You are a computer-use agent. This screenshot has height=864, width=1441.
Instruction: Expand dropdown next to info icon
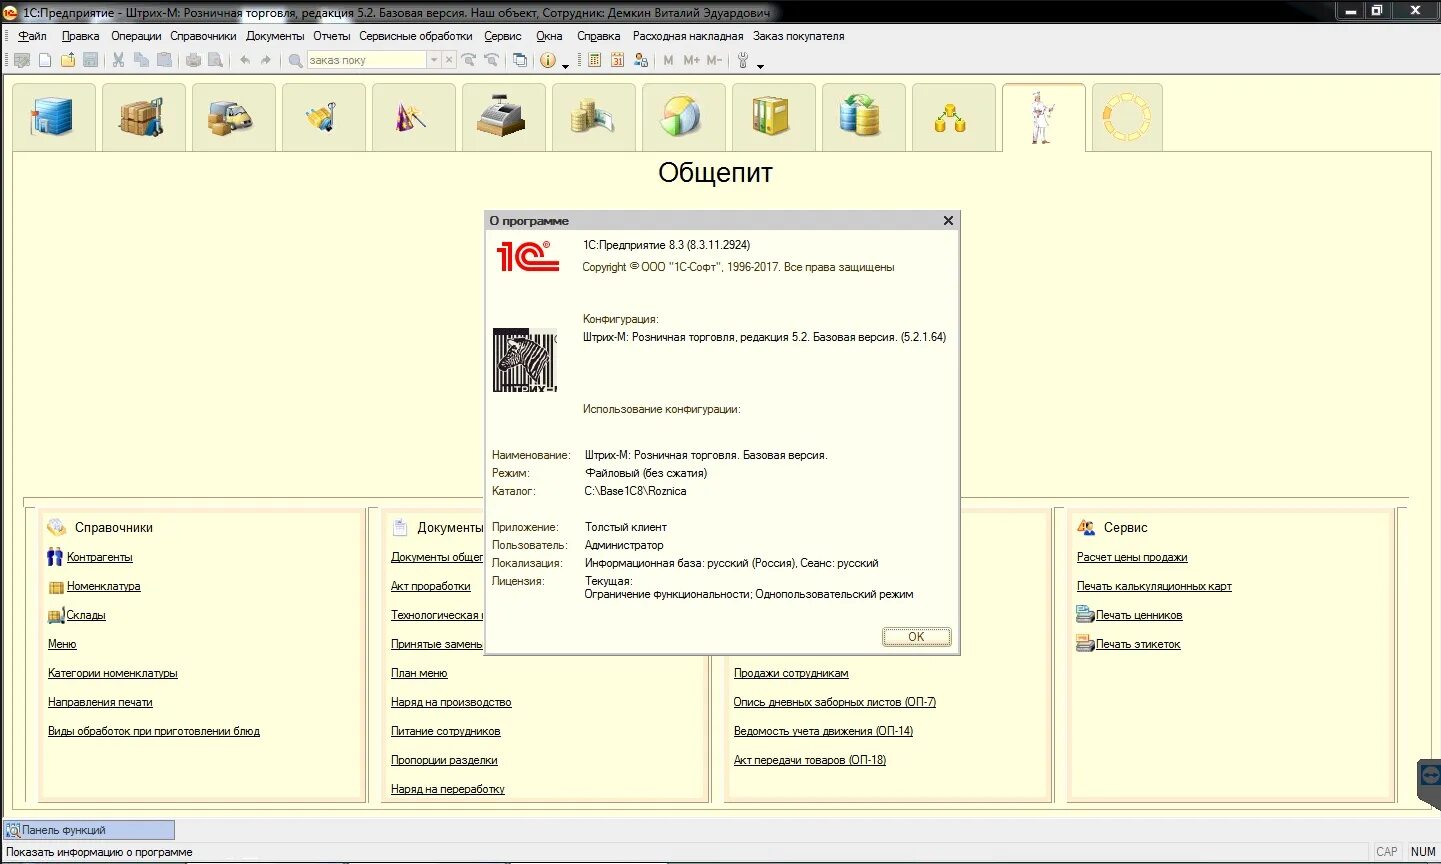tap(566, 66)
